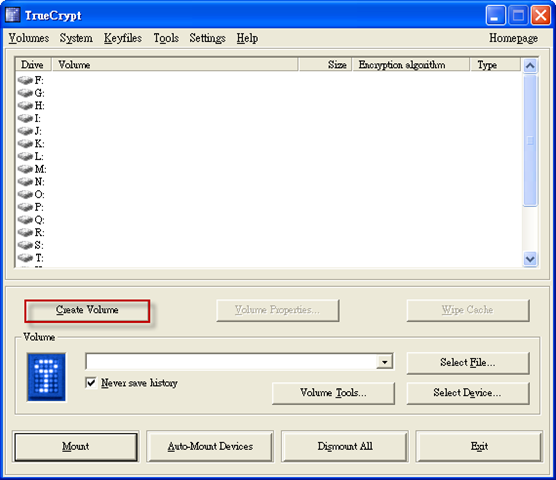Viewport: 556px width, 480px height.
Task: Select the J: drive icon
Action: (x=25, y=131)
